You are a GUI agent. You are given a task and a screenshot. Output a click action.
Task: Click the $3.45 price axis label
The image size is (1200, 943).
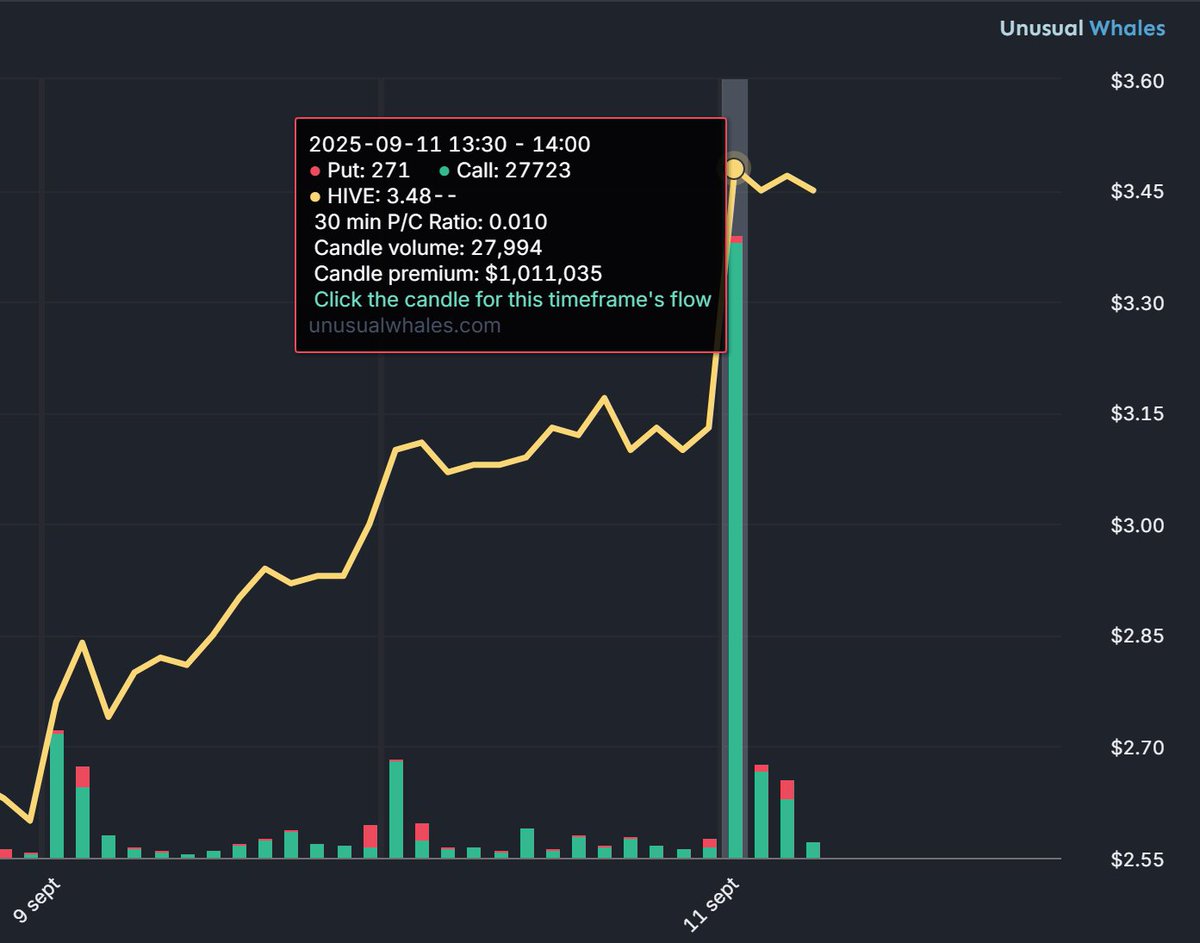tap(1137, 191)
